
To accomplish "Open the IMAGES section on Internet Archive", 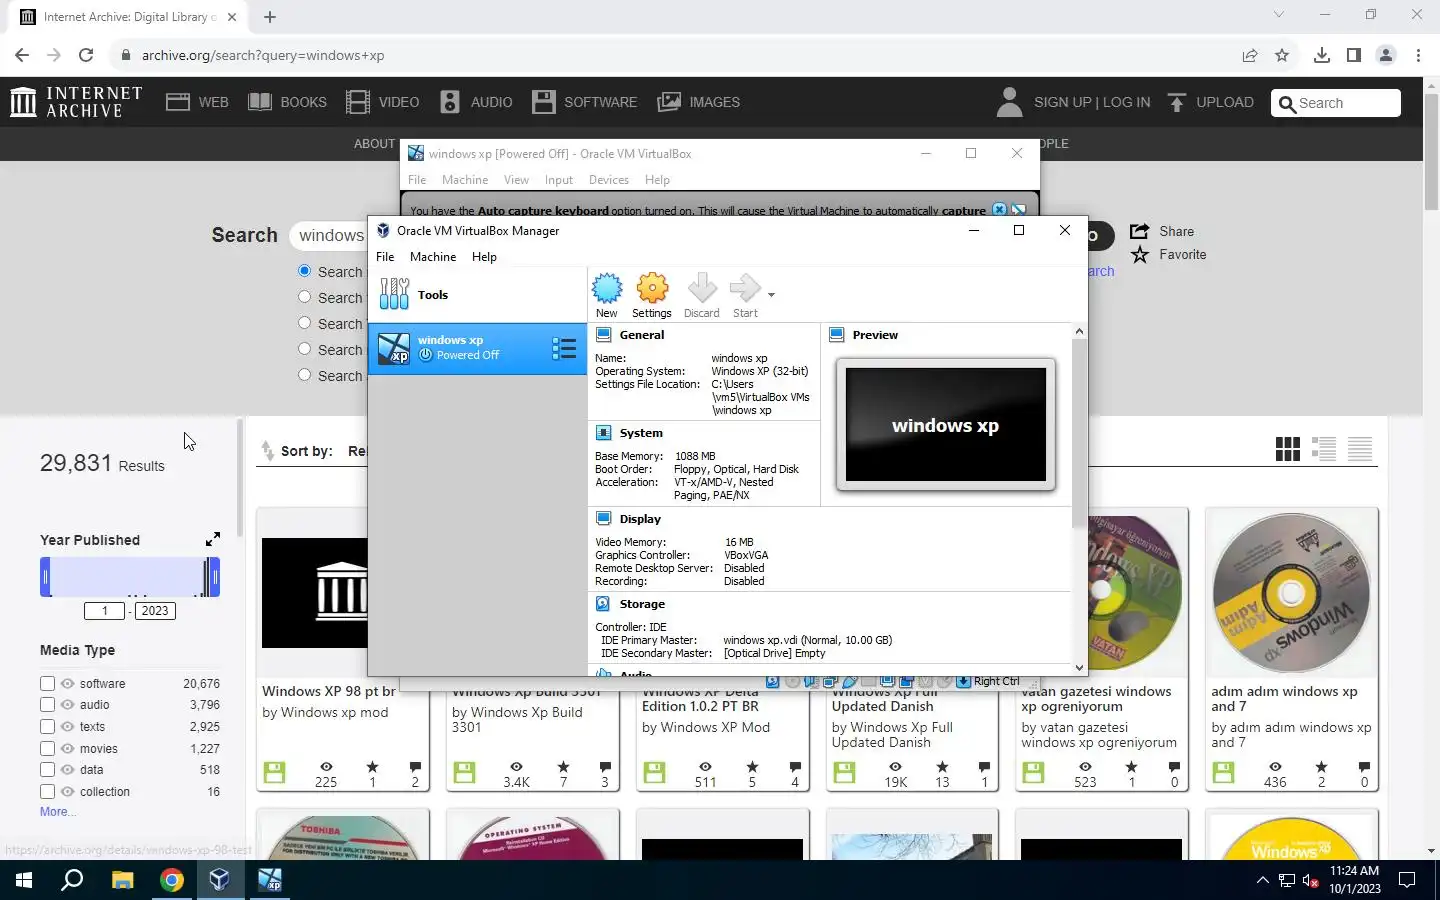I will click(698, 102).
